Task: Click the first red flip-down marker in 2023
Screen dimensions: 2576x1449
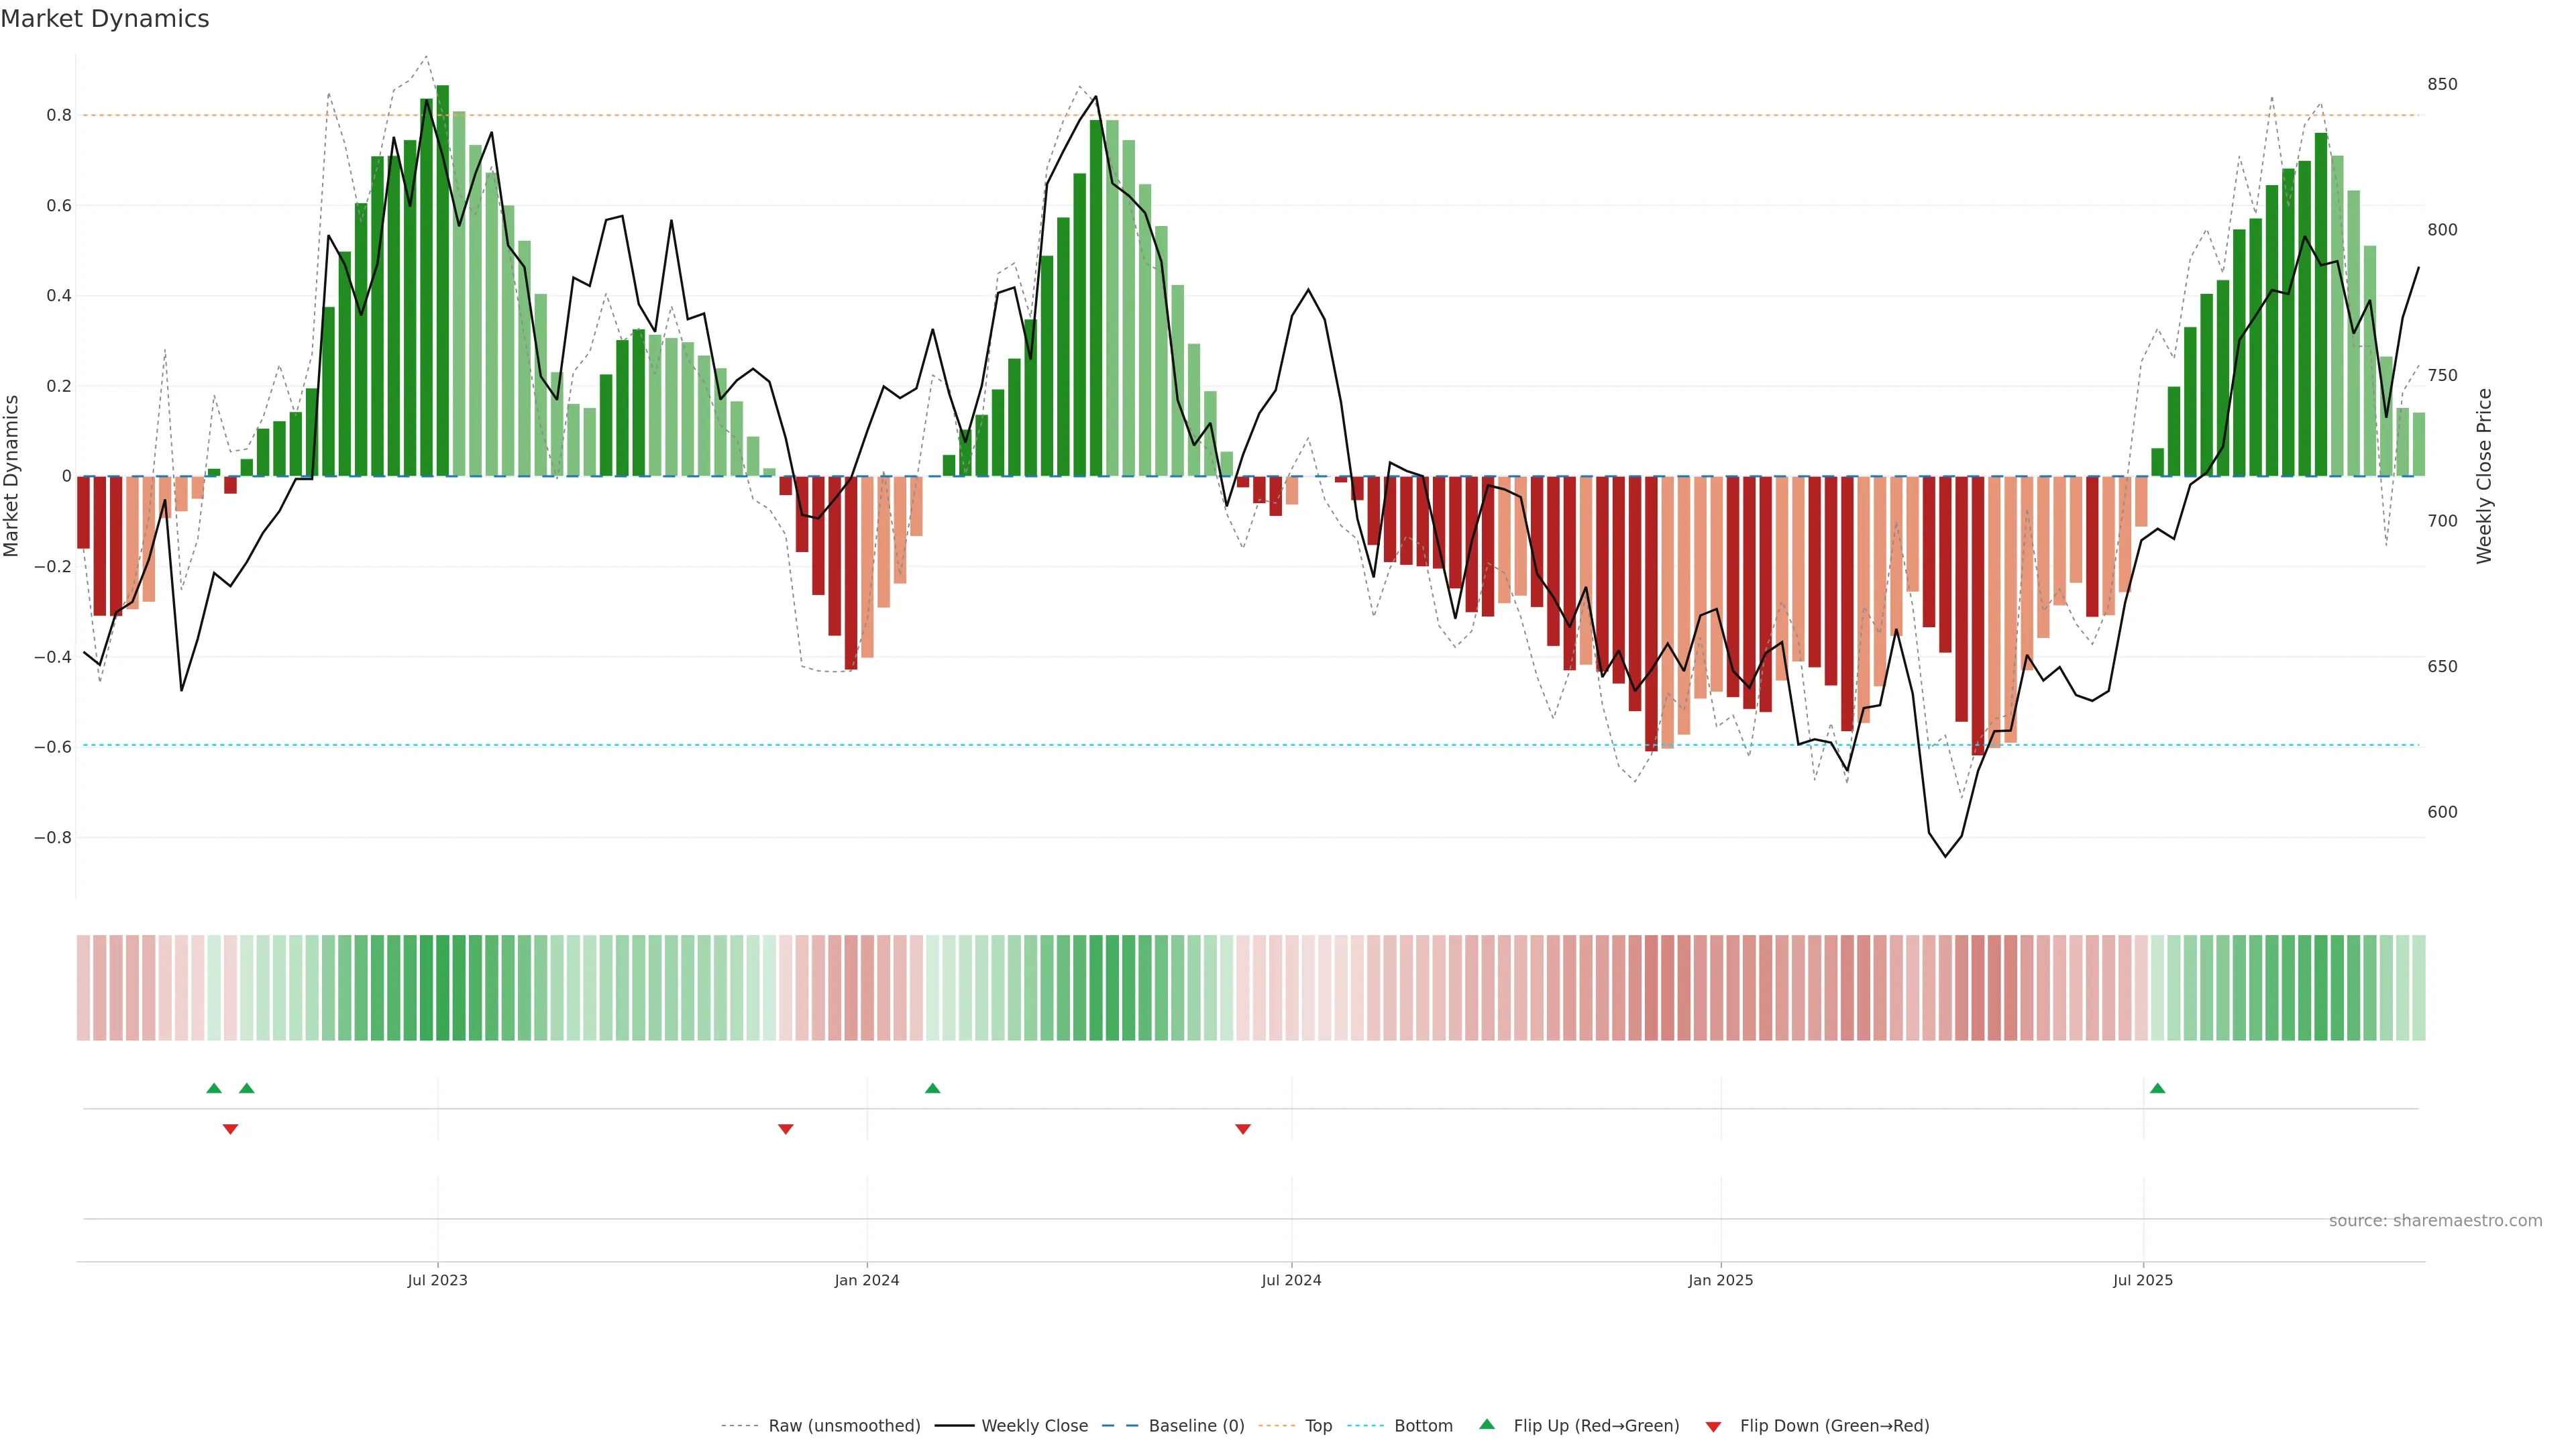Action: click(230, 1129)
